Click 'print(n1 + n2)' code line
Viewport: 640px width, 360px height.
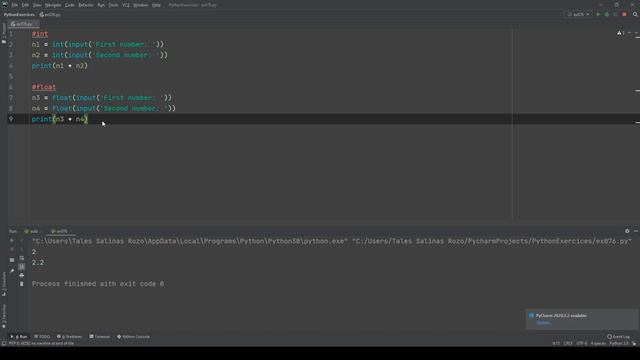tap(60, 66)
